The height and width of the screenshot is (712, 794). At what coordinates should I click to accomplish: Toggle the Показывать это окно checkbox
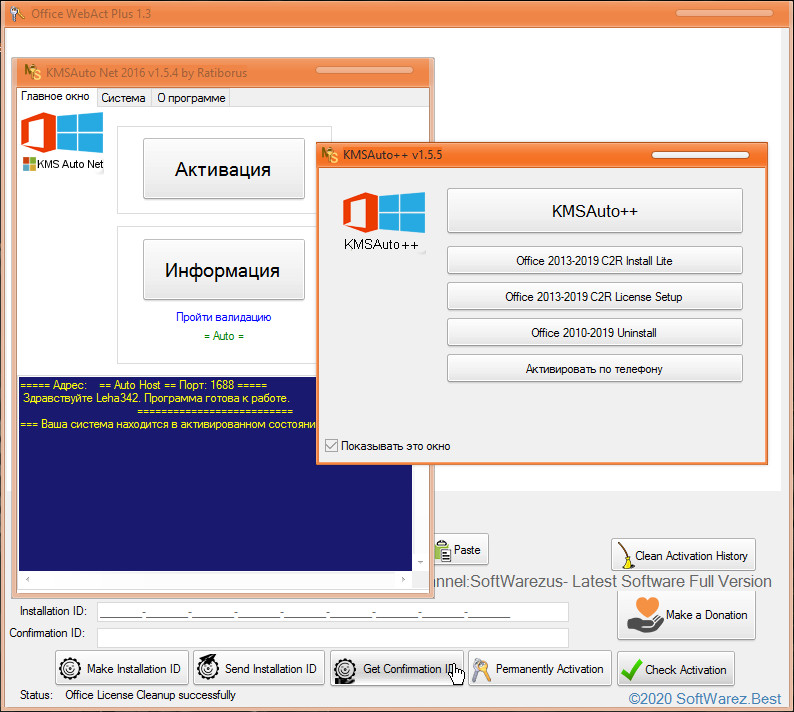(332, 446)
